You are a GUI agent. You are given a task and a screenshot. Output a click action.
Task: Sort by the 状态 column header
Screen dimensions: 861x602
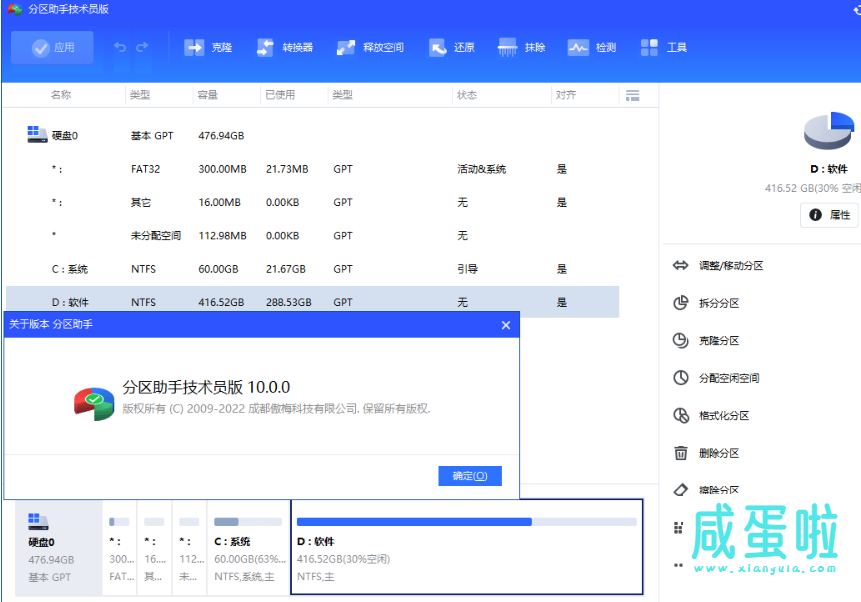467,95
